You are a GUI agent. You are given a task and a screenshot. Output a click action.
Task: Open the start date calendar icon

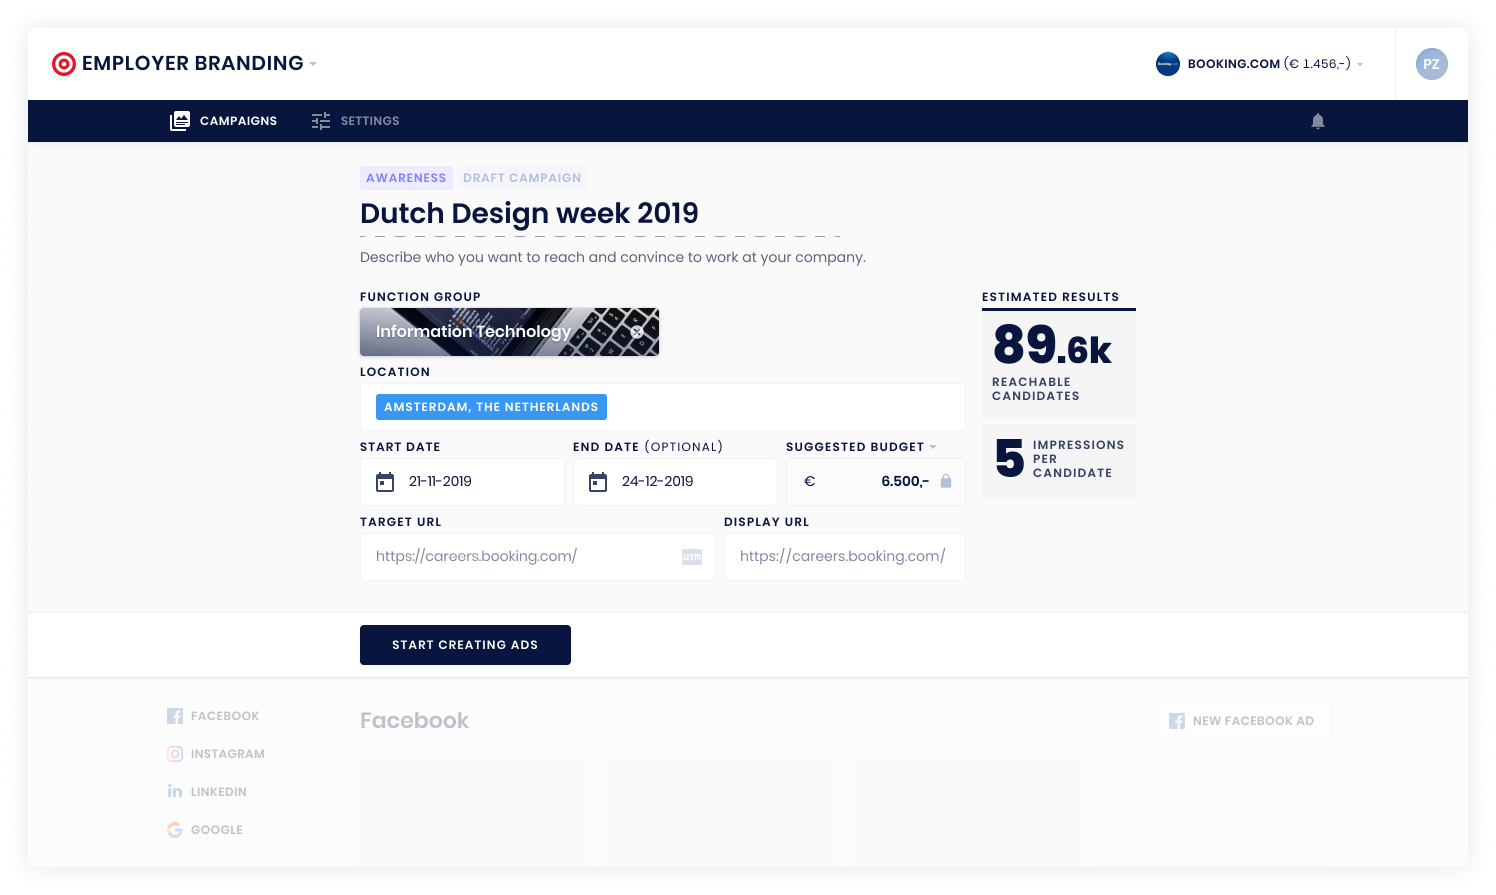pyautogui.click(x=385, y=482)
